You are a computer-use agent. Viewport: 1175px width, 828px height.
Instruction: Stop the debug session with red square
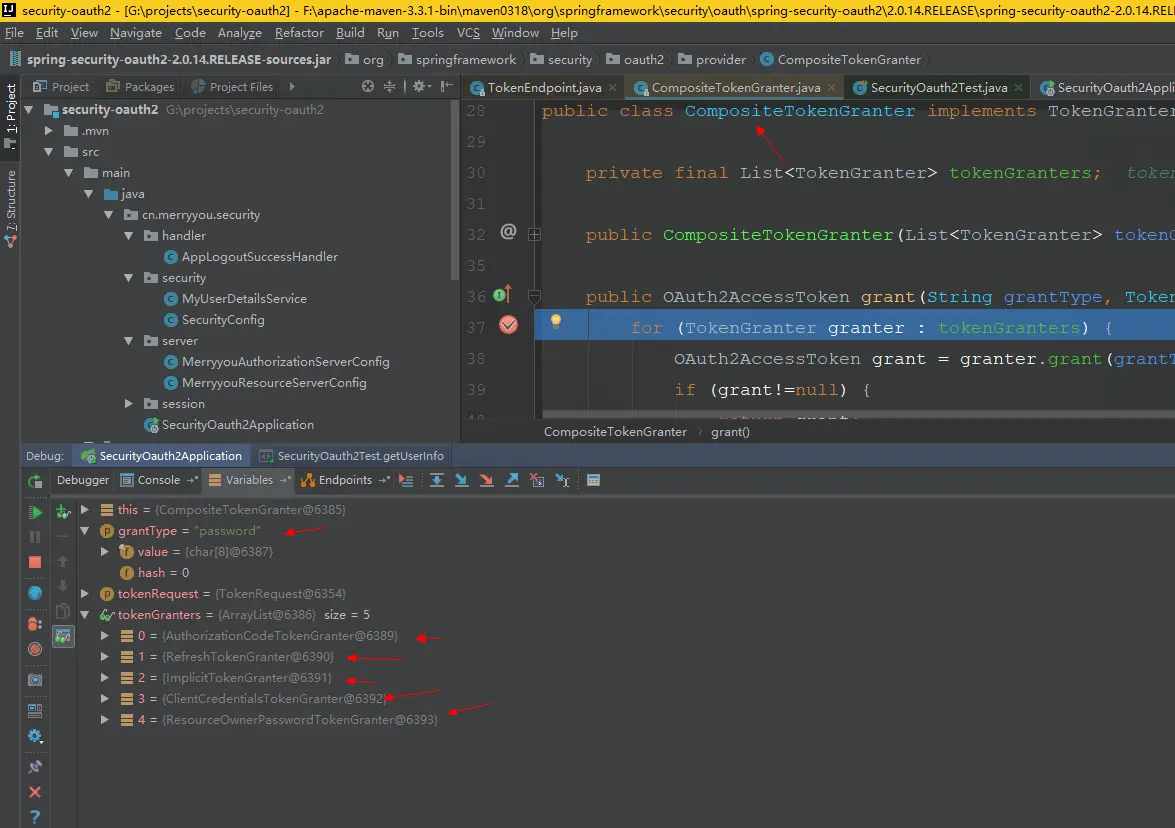point(35,562)
